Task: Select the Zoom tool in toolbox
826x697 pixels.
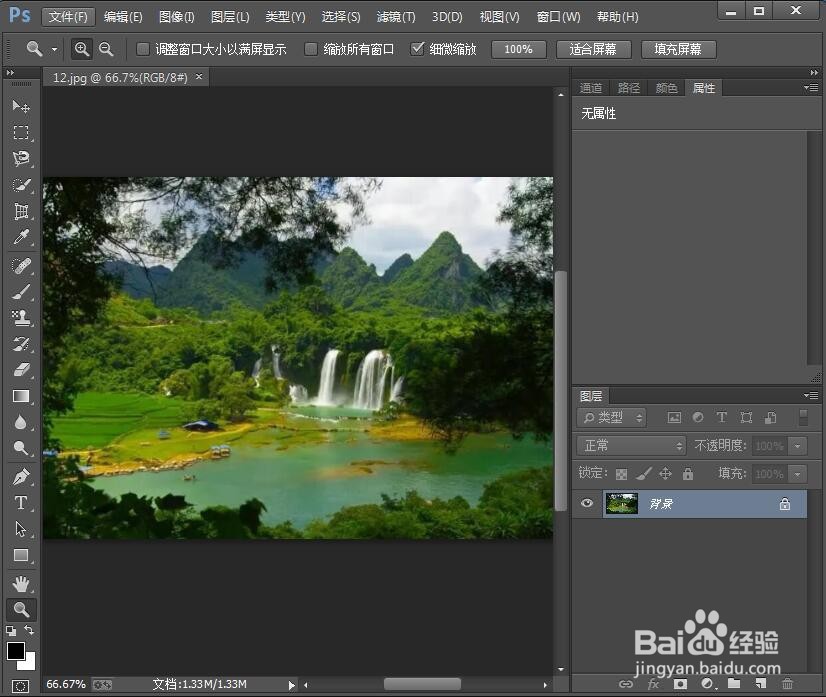Action: click(x=21, y=610)
